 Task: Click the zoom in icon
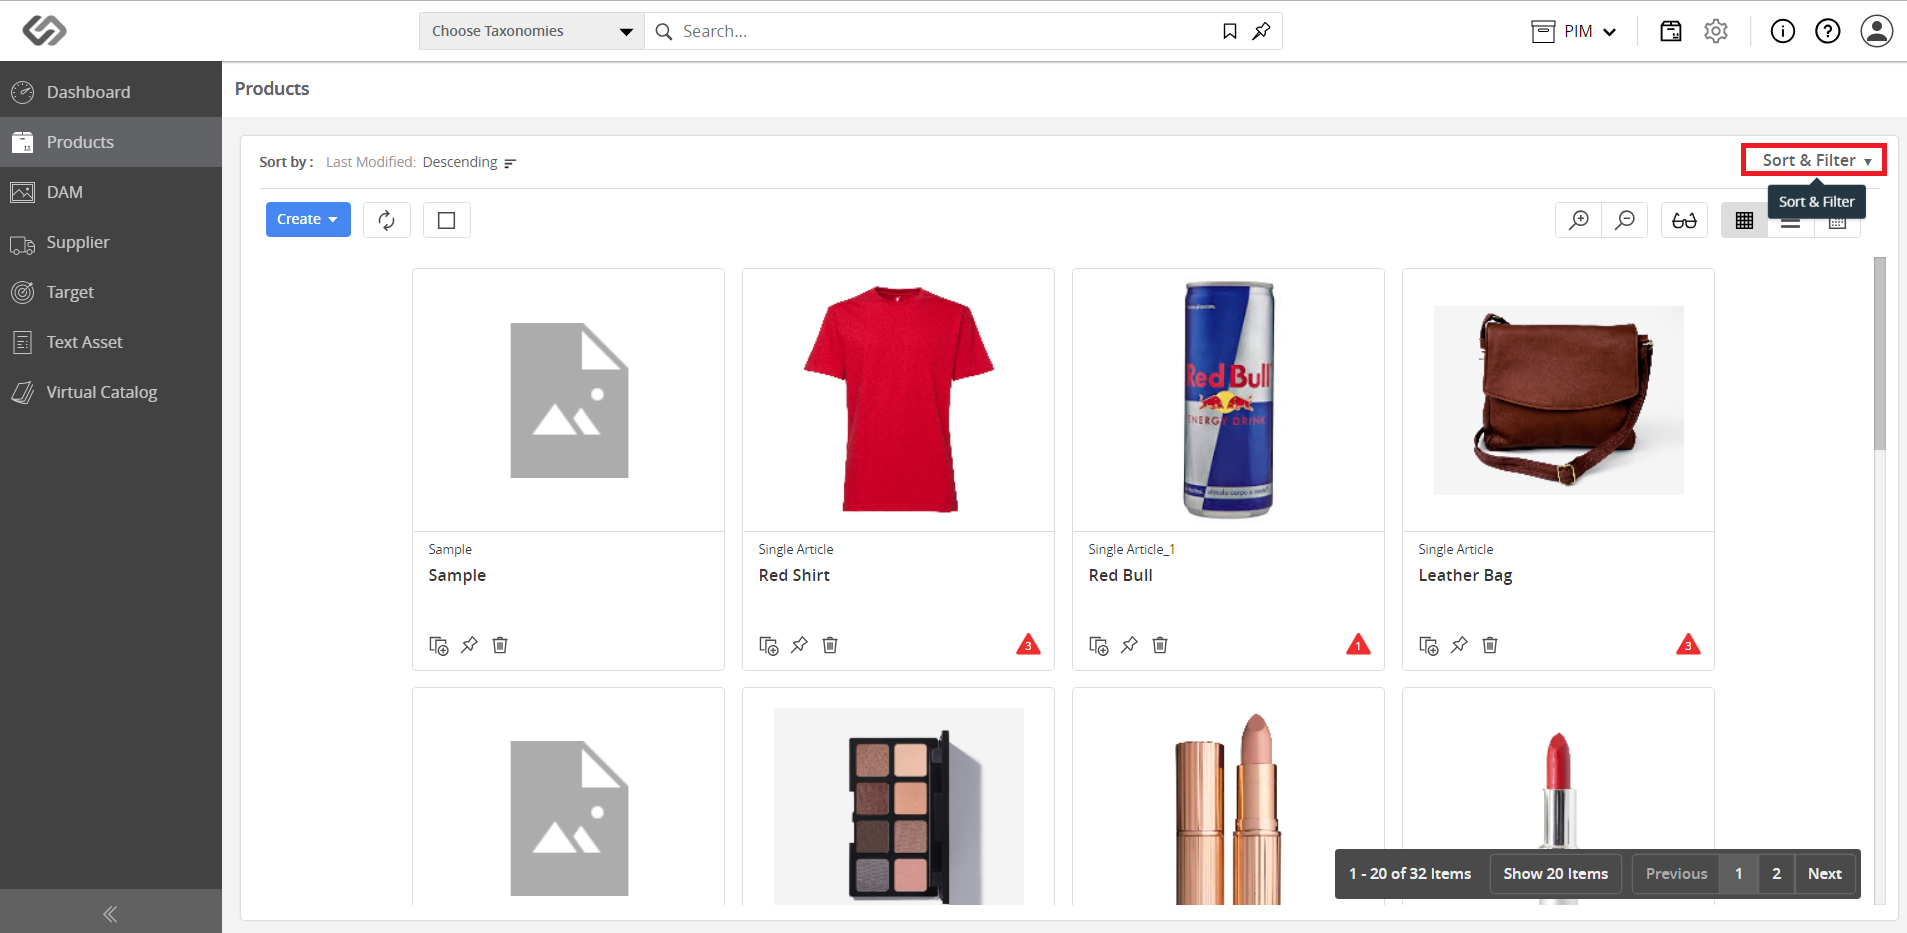pos(1579,220)
